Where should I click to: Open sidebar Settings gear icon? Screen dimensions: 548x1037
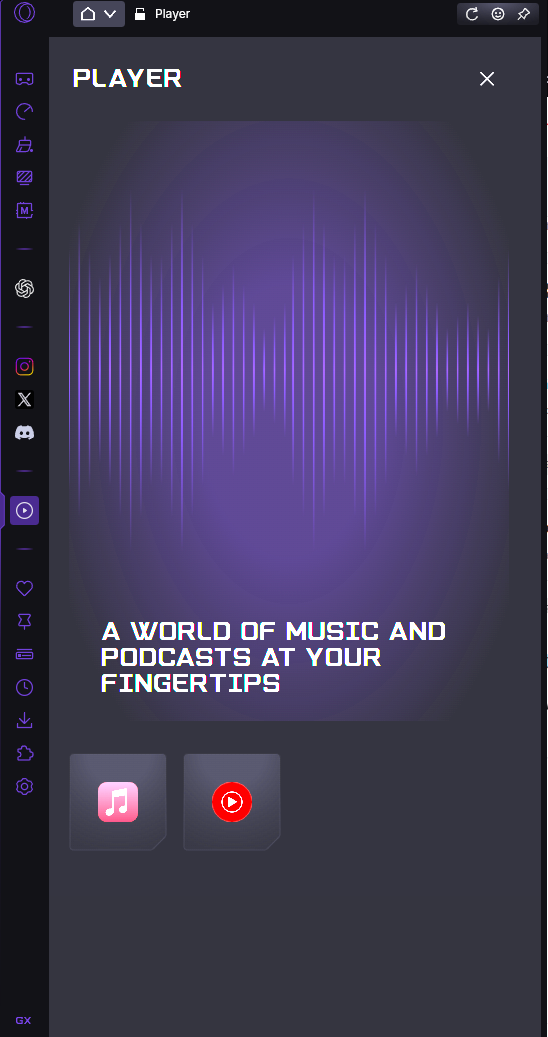pos(24,786)
